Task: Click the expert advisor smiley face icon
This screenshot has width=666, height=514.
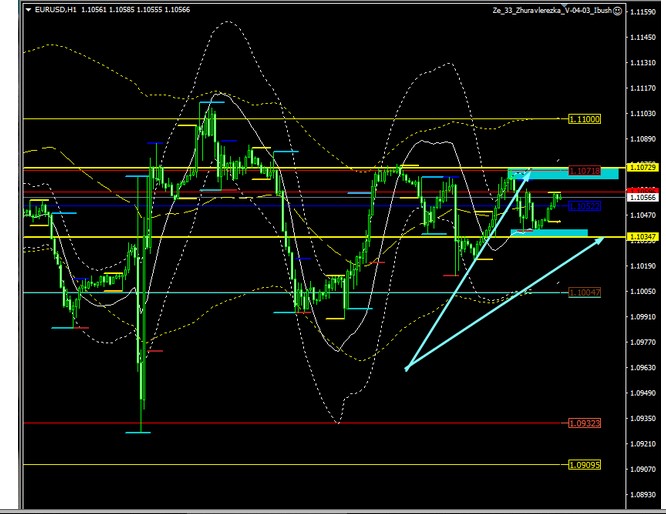Action: [x=616, y=10]
